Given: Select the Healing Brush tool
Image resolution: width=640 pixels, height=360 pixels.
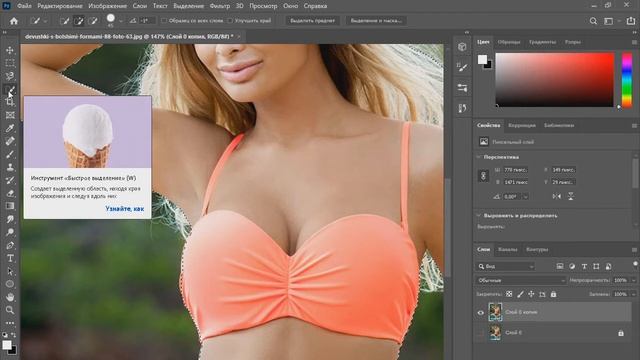Looking at the screenshot, I should point(10,141).
